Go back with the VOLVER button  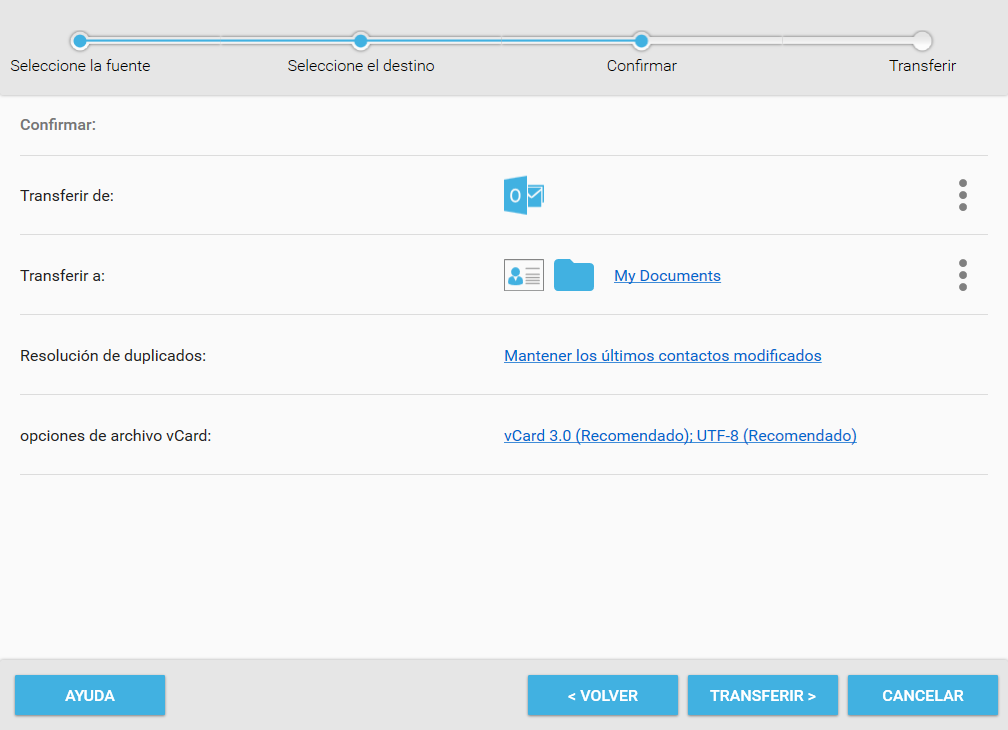coord(602,696)
